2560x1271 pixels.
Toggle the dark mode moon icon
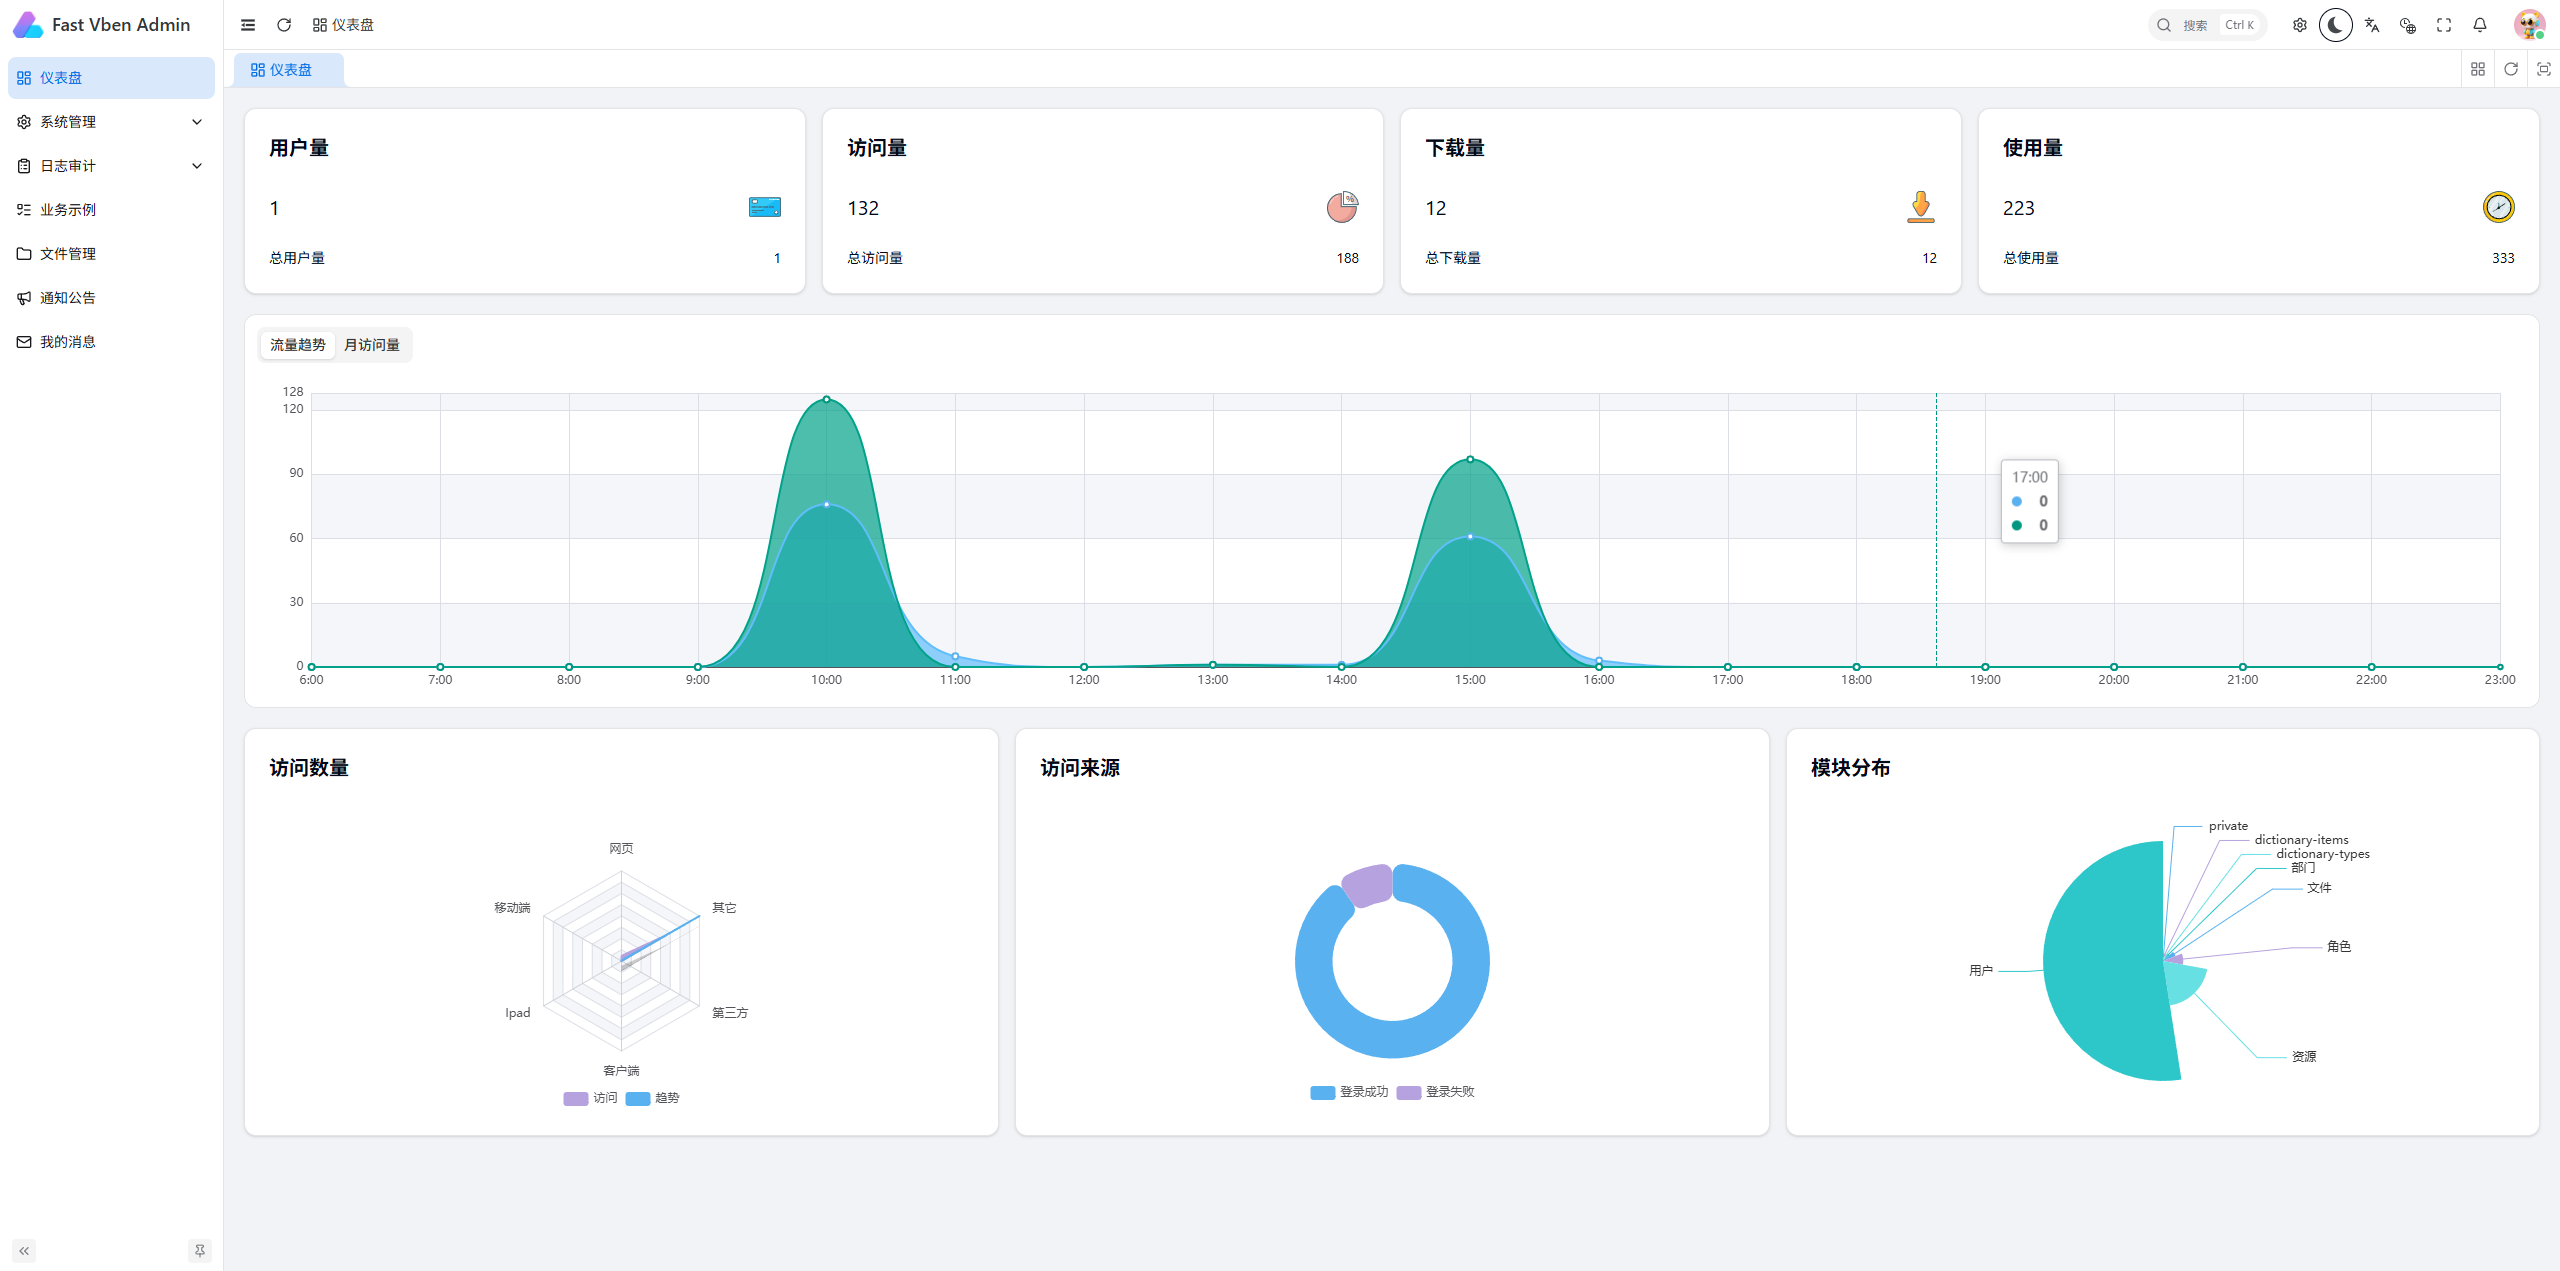pyautogui.click(x=2335, y=25)
